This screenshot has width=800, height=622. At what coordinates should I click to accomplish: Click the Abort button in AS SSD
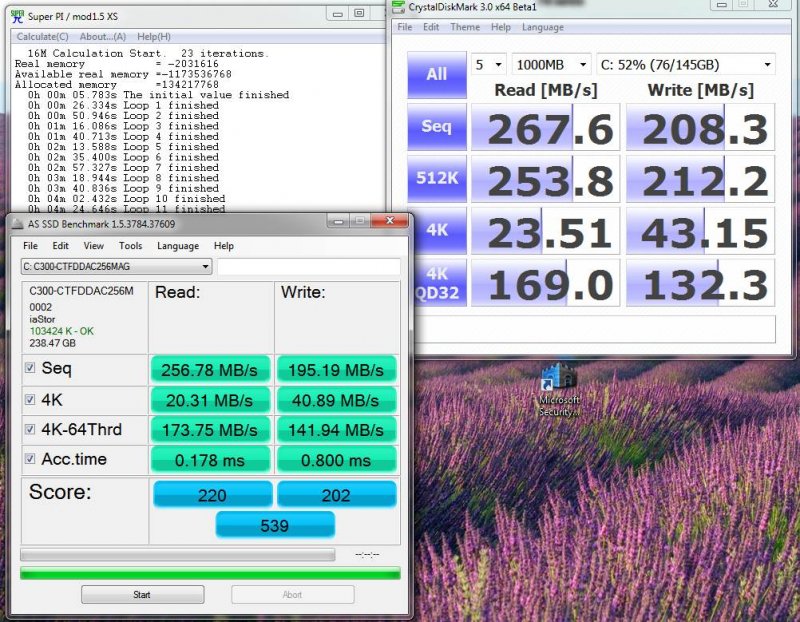coord(292,594)
